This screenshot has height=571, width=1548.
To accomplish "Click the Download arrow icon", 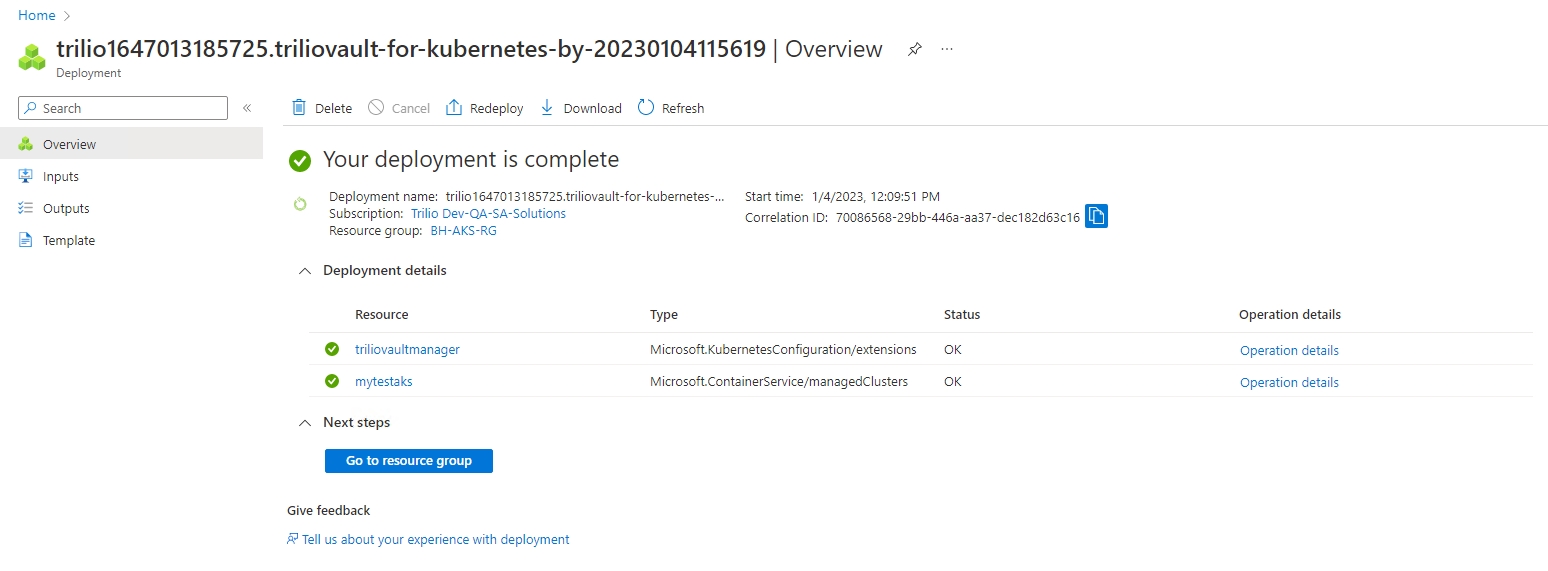I will click(547, 108).
